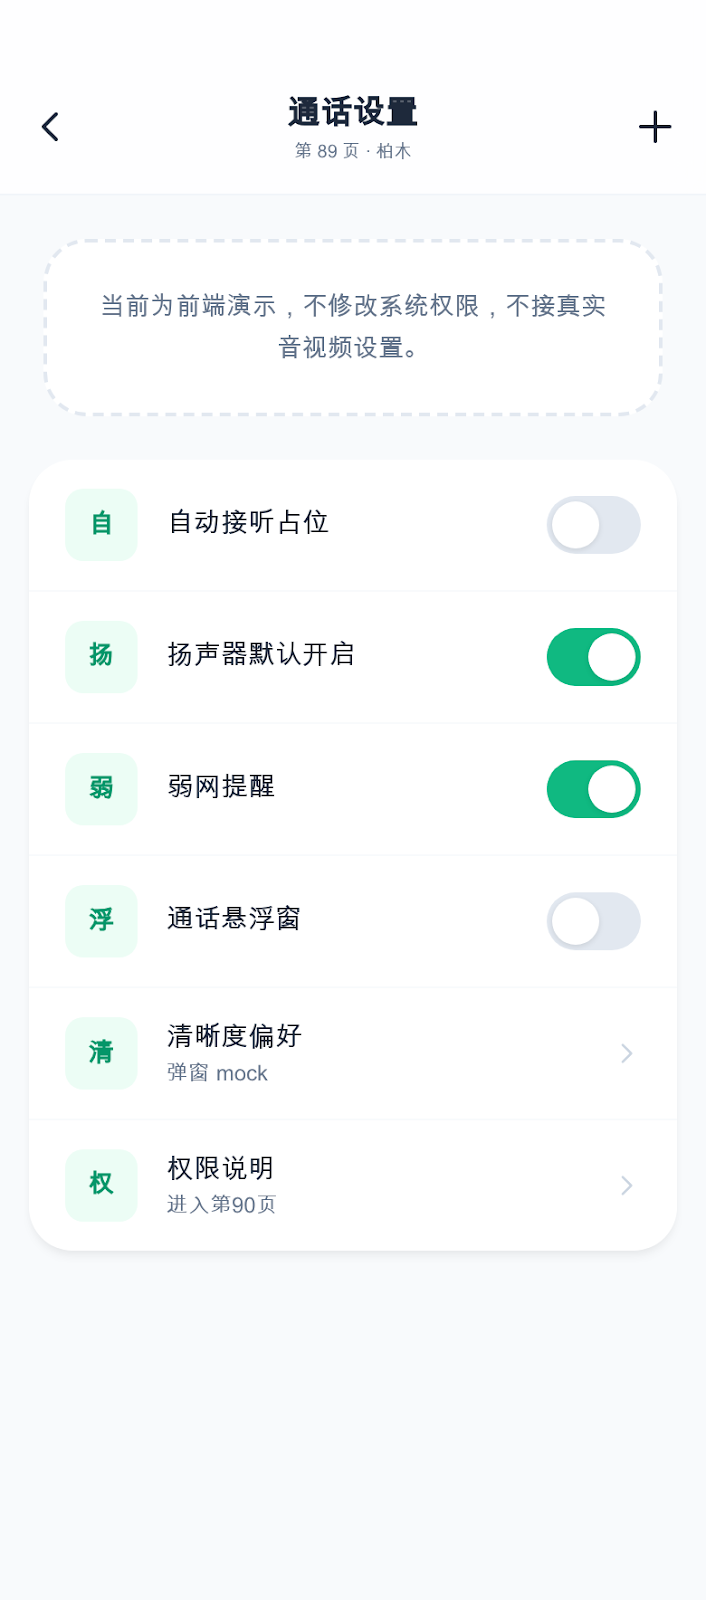This screenshot has height=1600, width=706.
Task: Tap the 扬 speaker icon badge
Action: pyautogui.click(x=101, y=657)
